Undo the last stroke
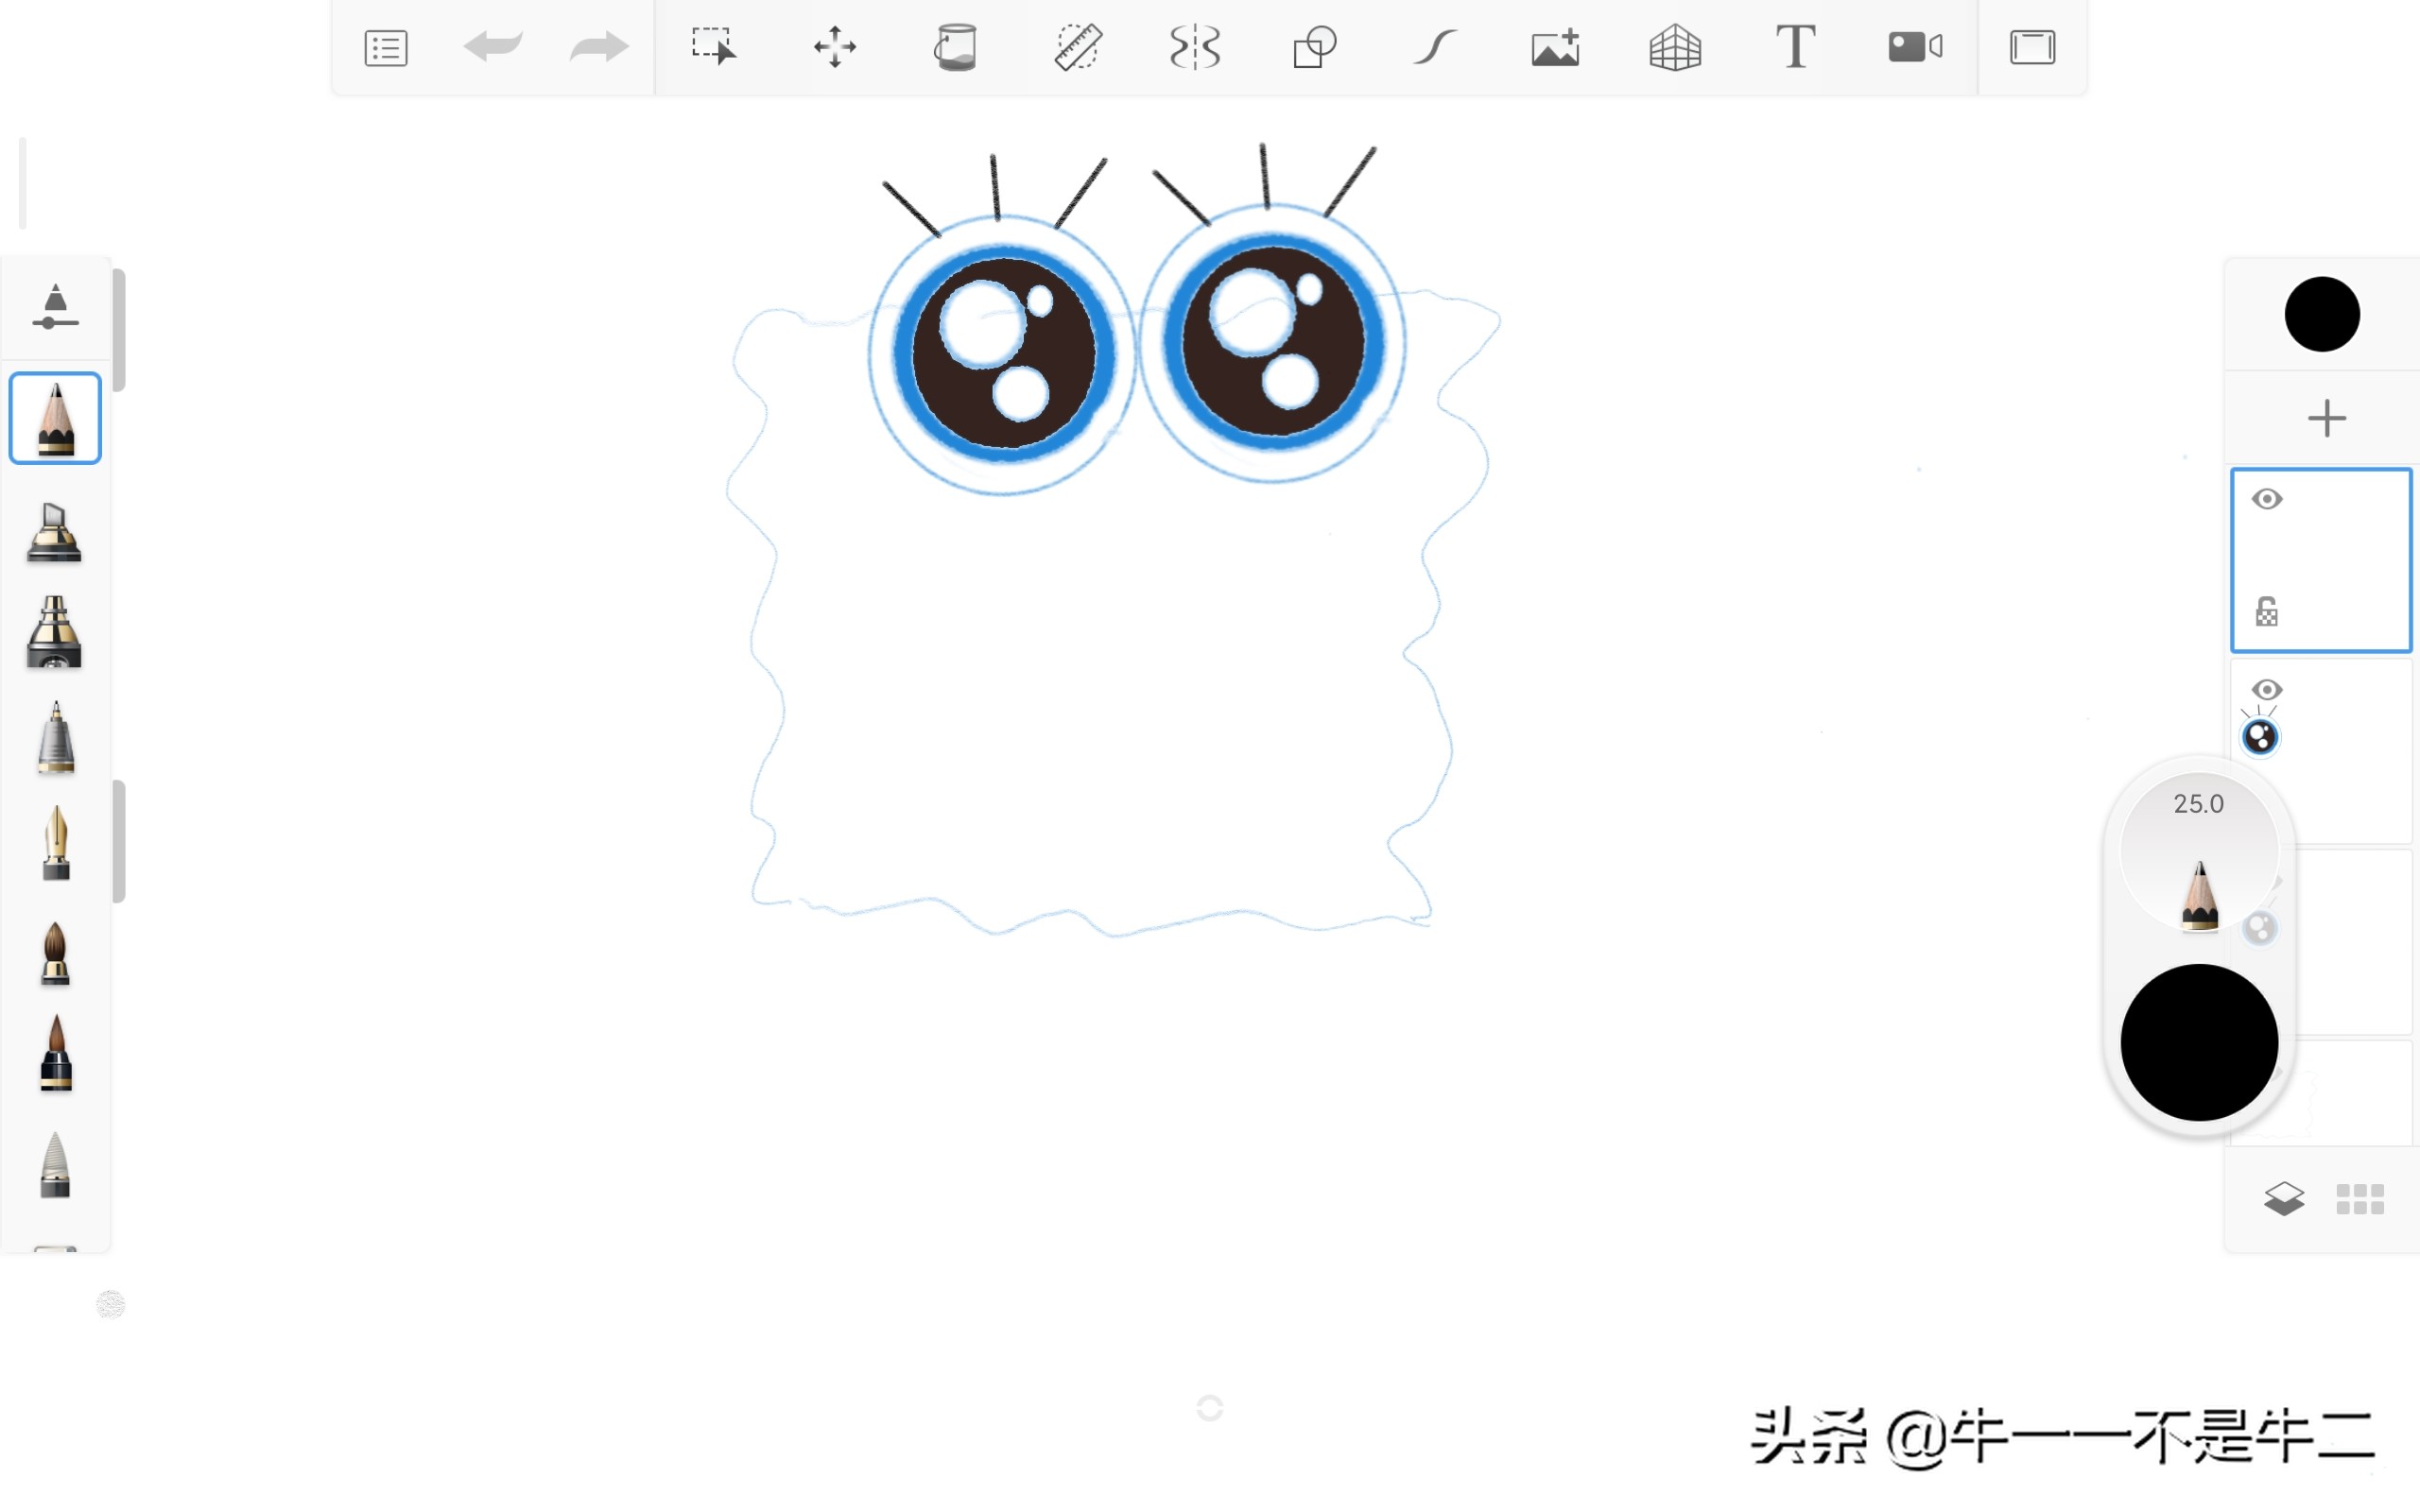This screenshot has height=1512, width=2420. [x=493, y=47]
